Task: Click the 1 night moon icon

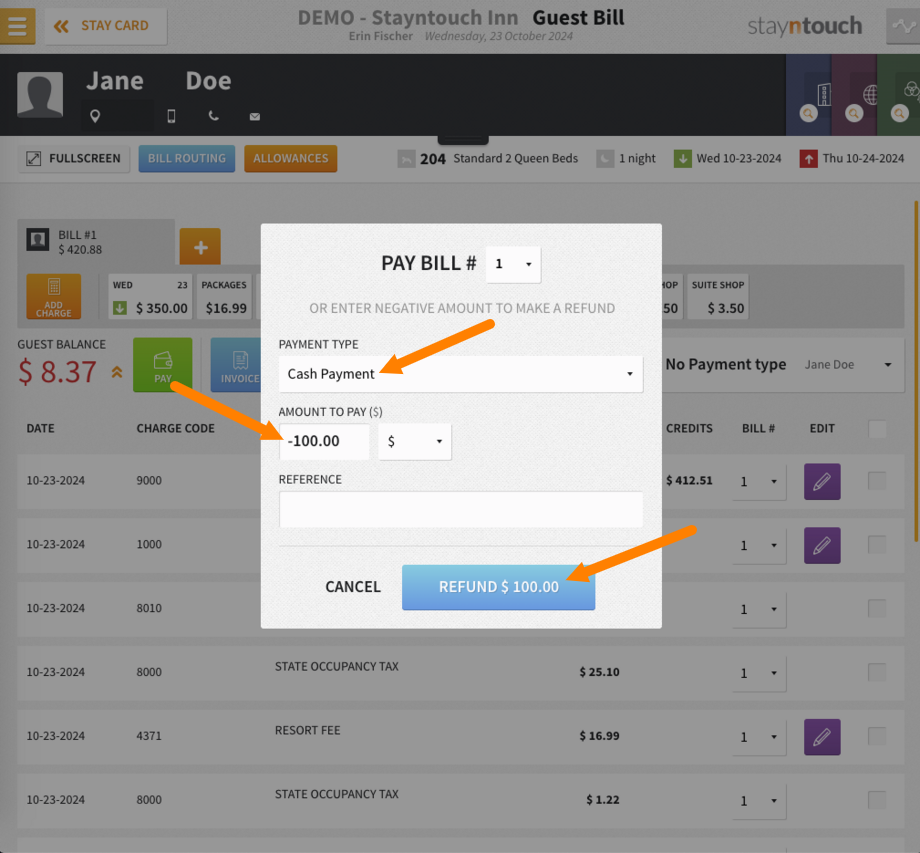Action: click(x=605, y=159)
